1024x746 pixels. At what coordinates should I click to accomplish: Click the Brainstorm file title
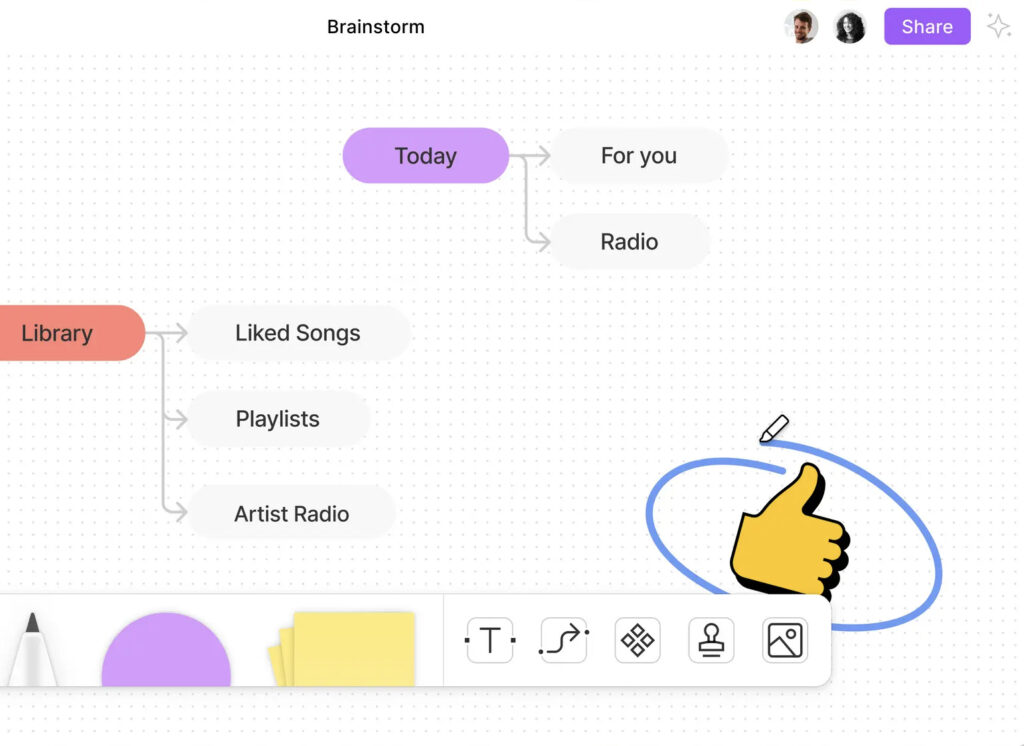[376, 27]
